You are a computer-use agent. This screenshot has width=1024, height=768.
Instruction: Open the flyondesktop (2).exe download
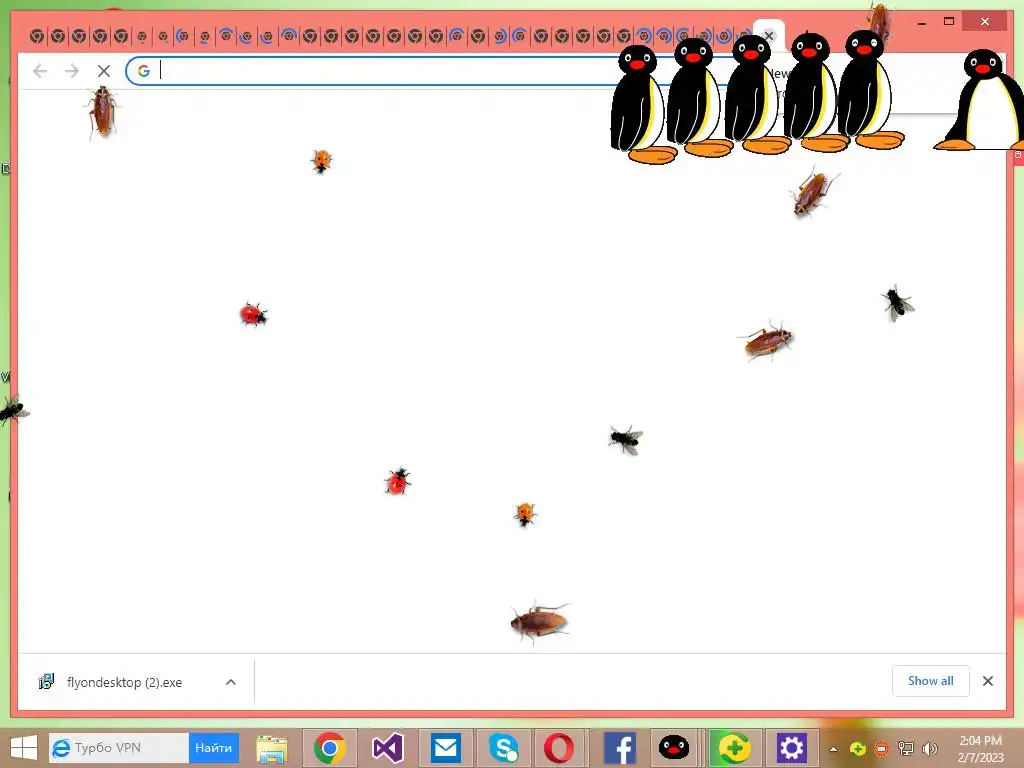pyautogui.click(x=124, y=682)
